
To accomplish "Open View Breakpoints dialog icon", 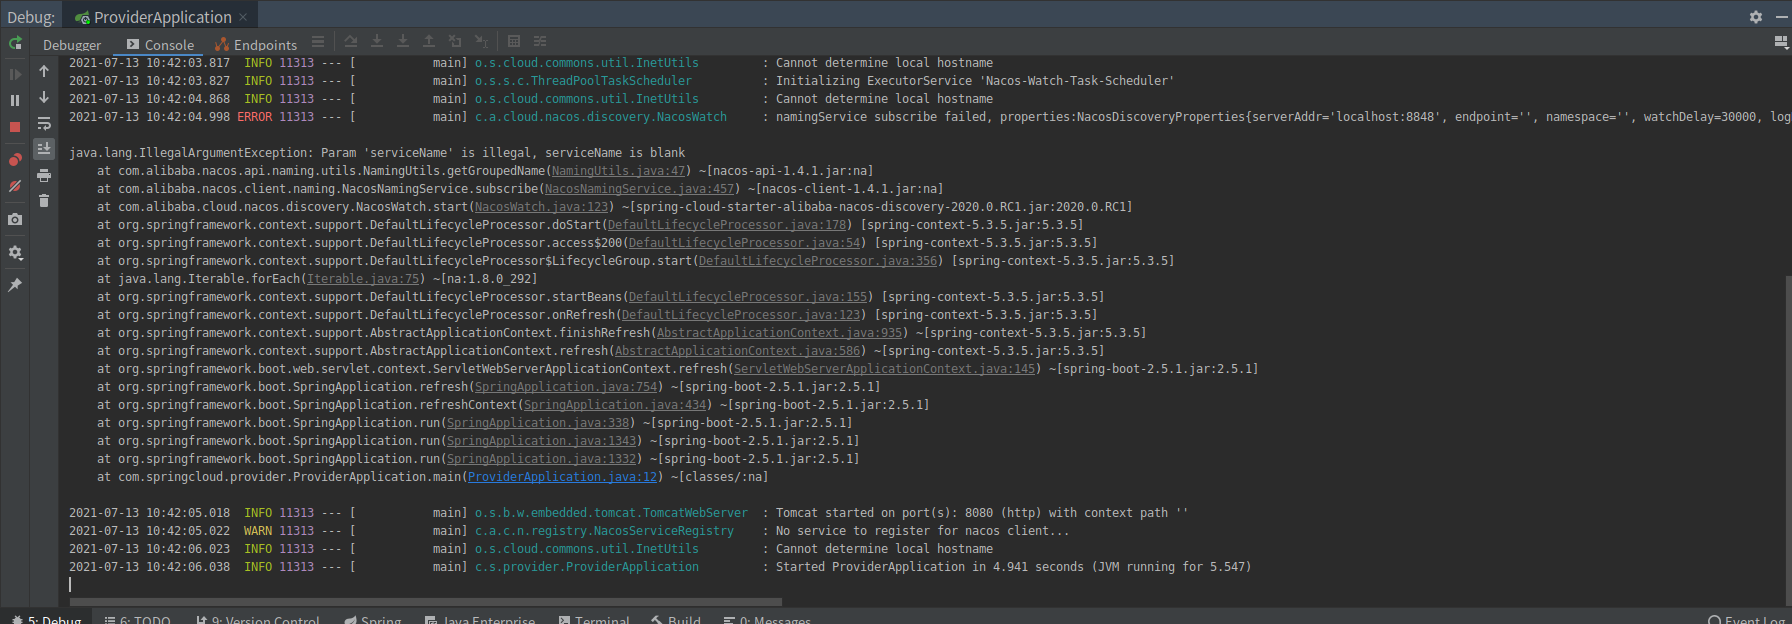I will [x=15, y=160].
